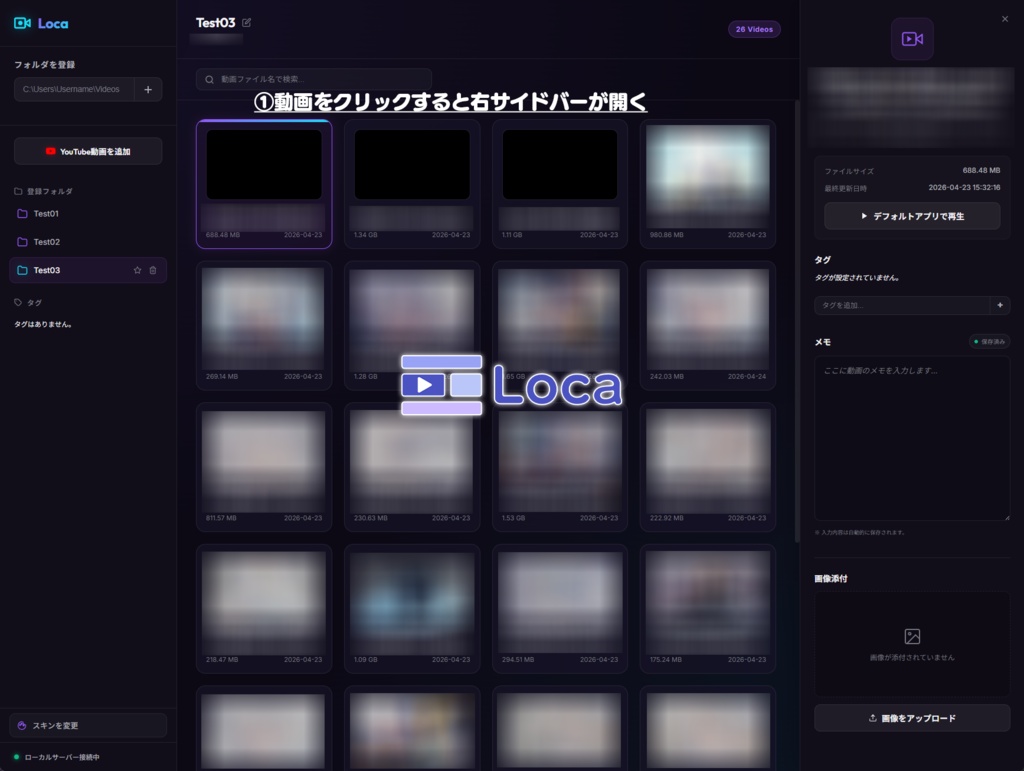Play video with デフォルトアプリで再生 button
The height and width of the screenshot is (771, 1024).
pos(912,216)
